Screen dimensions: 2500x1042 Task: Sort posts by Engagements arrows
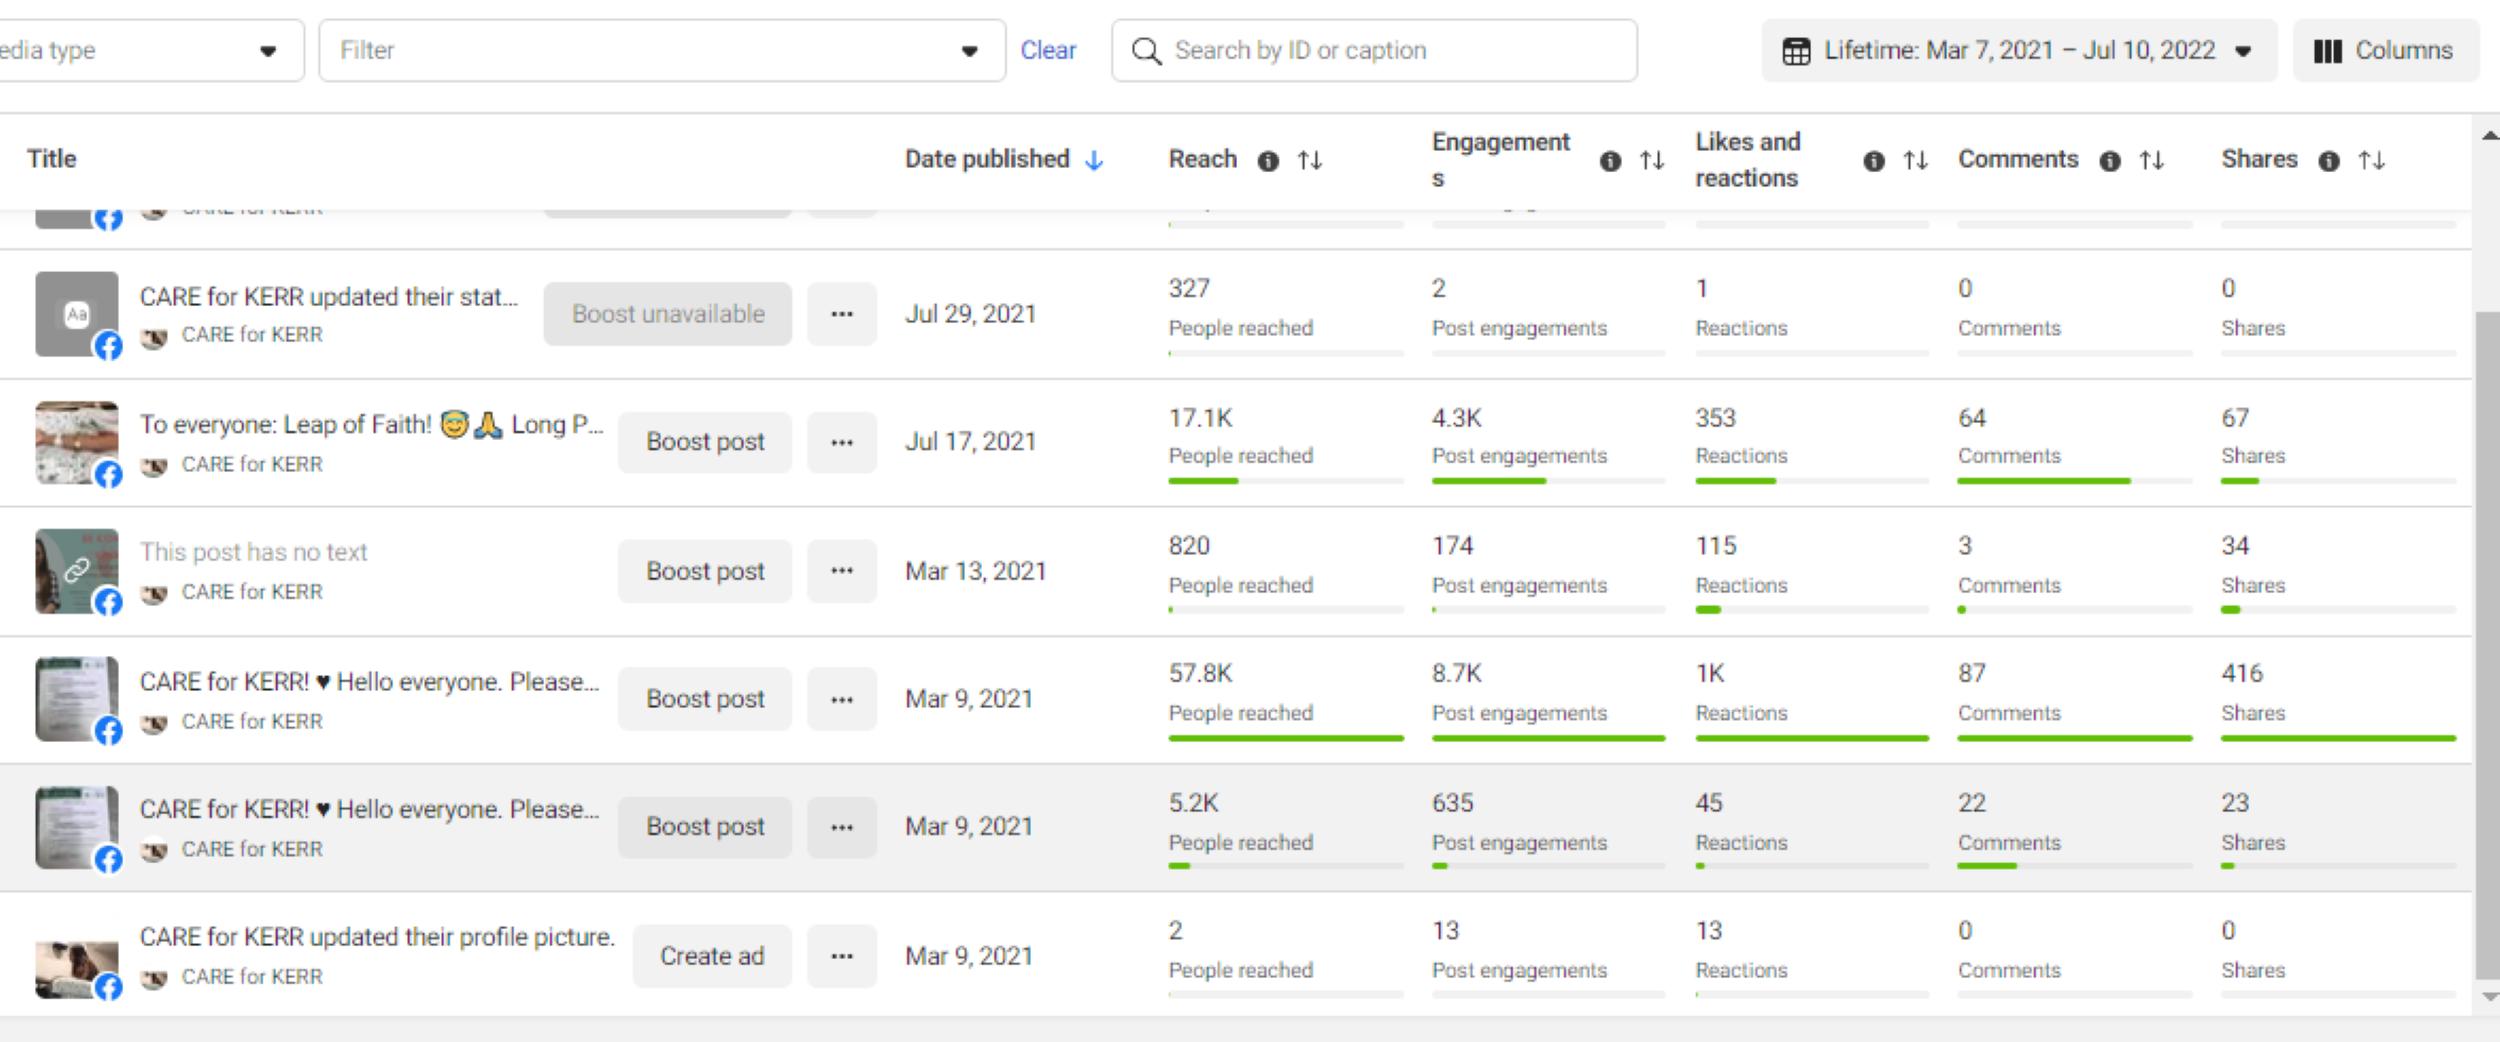[x=1652, y=160]
